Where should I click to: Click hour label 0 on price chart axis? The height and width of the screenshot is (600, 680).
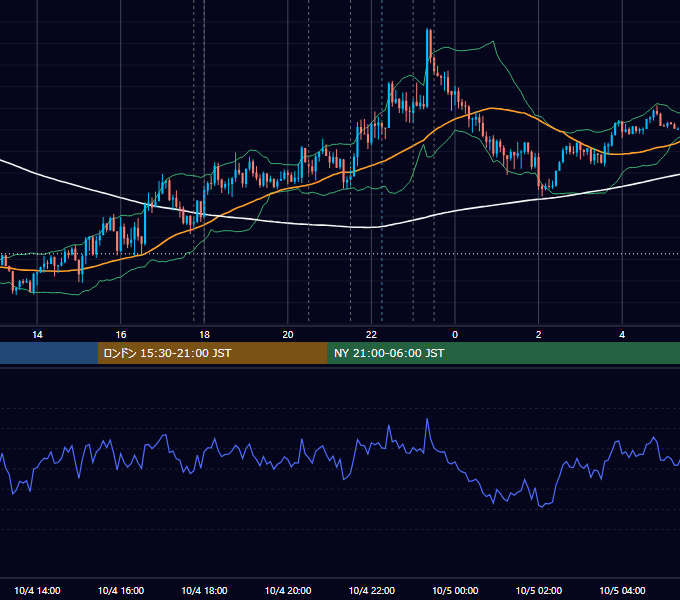455,335
